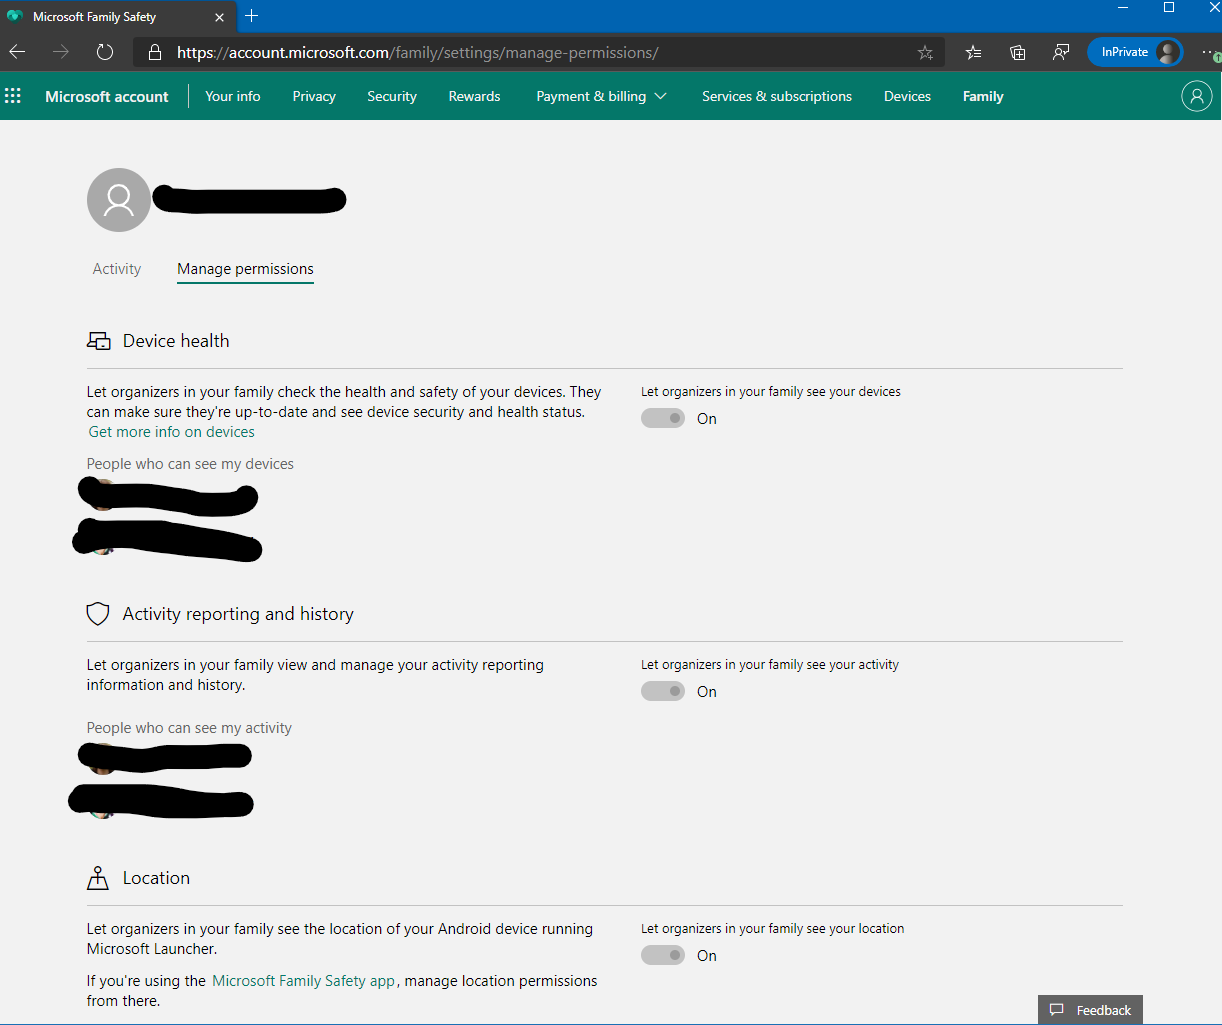Switch to the Activity tab
Image resolution: width=1222 pixels, height=1025 pixels.
pyautogui.click(x=117, y=269)
